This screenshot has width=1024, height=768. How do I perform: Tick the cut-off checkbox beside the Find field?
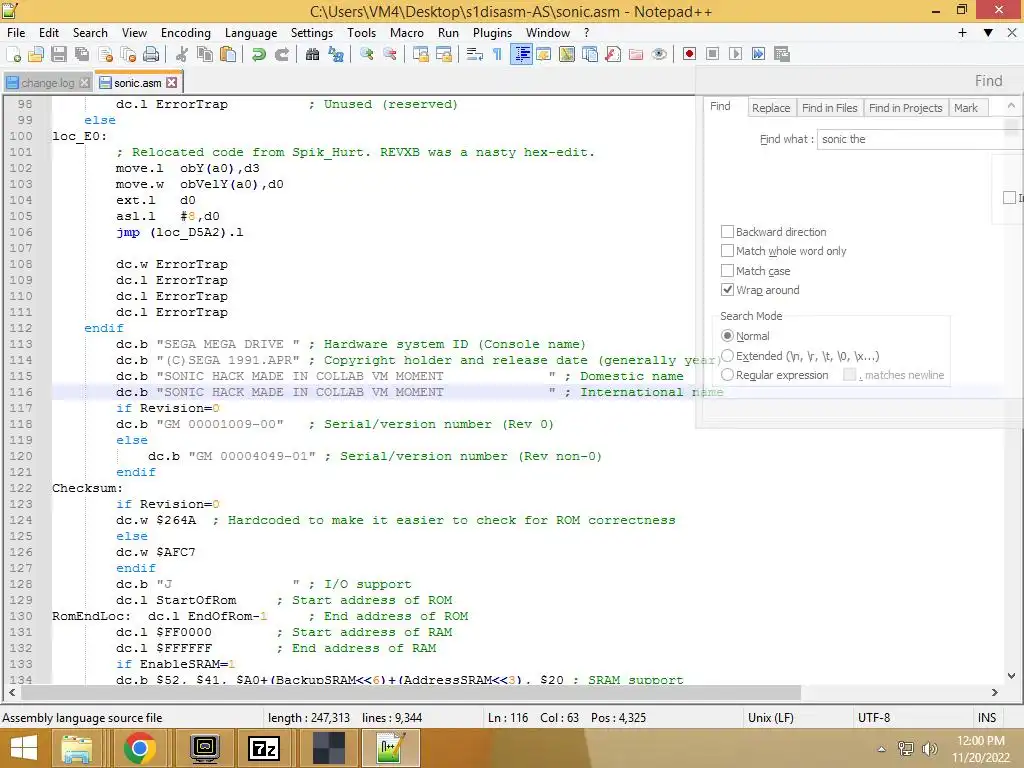(1009, 198)
